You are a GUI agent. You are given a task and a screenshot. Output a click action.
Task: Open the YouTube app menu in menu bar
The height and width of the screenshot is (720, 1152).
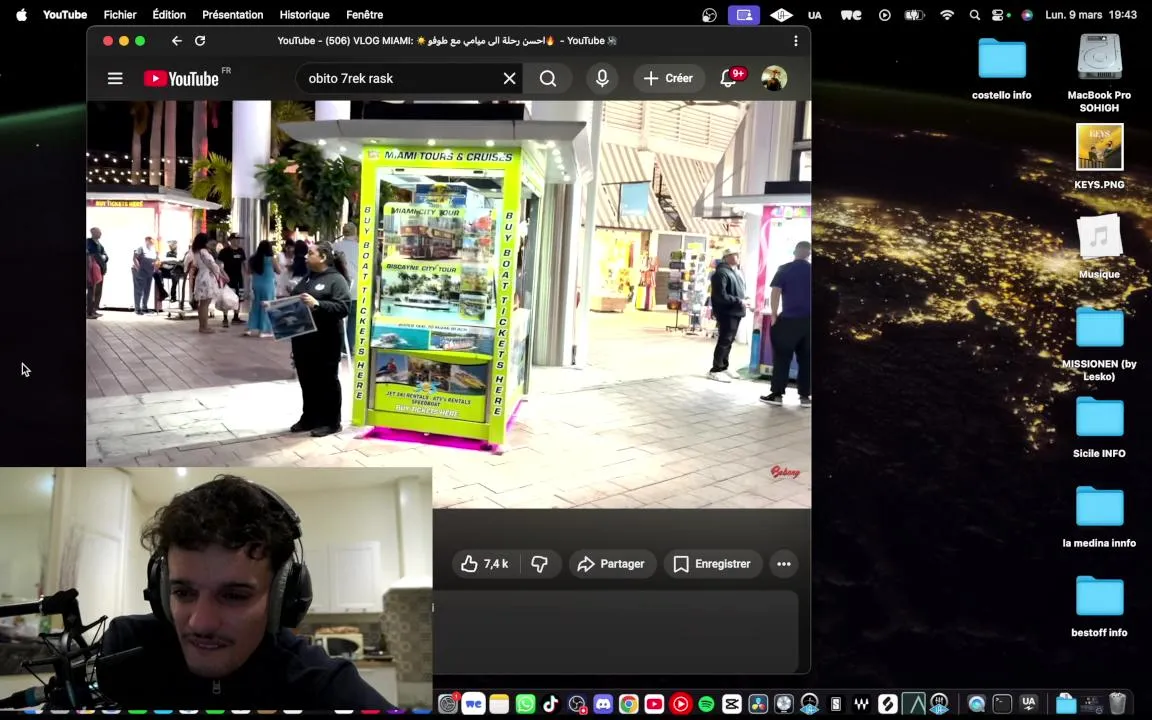(x=65, y=15)
